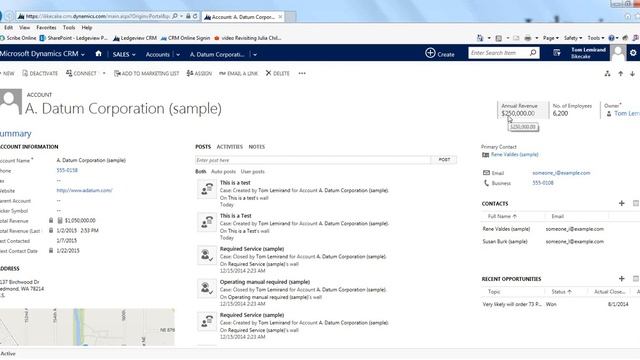
Task: Open IE Page dropdown menu
Action: 551,38
